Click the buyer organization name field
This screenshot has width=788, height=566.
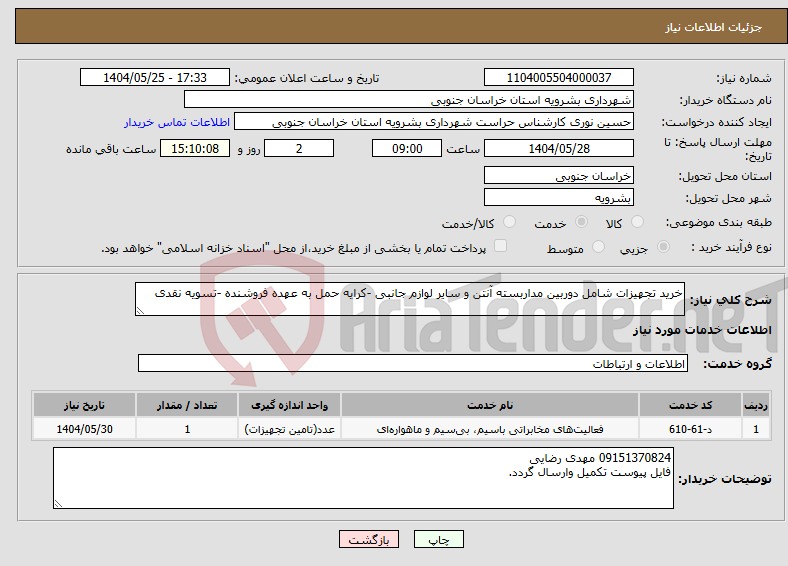coord(409,100)
